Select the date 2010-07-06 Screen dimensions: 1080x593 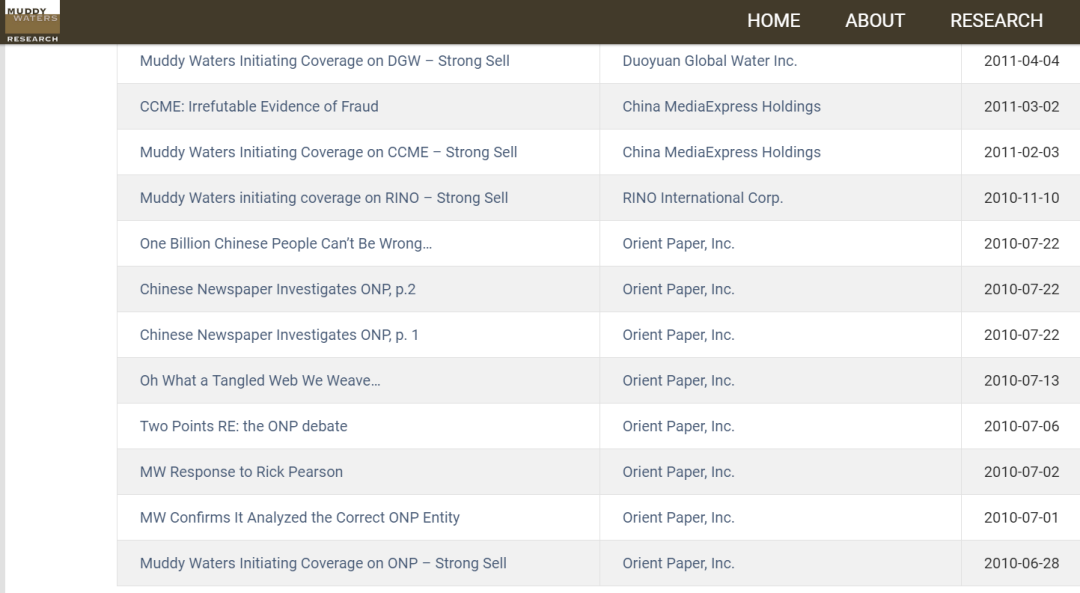[1021, 426]
